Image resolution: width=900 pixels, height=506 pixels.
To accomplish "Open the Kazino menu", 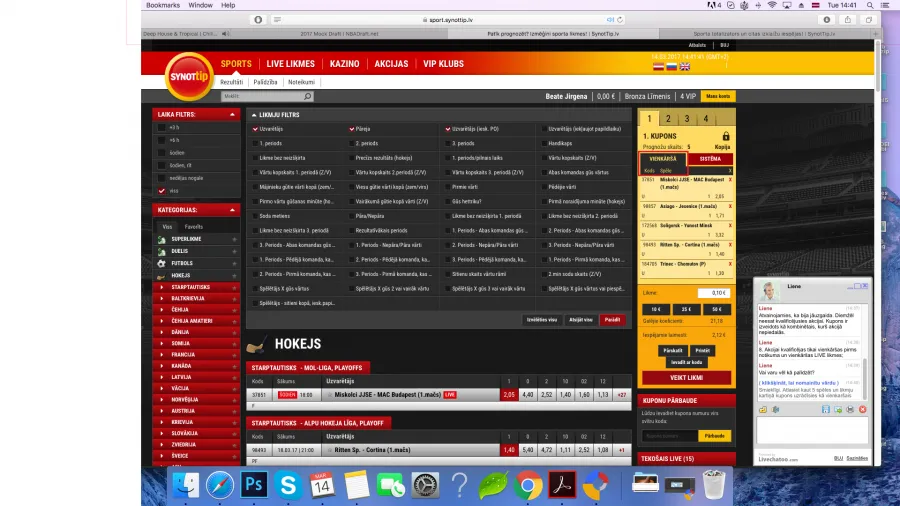I will (344, 64).
